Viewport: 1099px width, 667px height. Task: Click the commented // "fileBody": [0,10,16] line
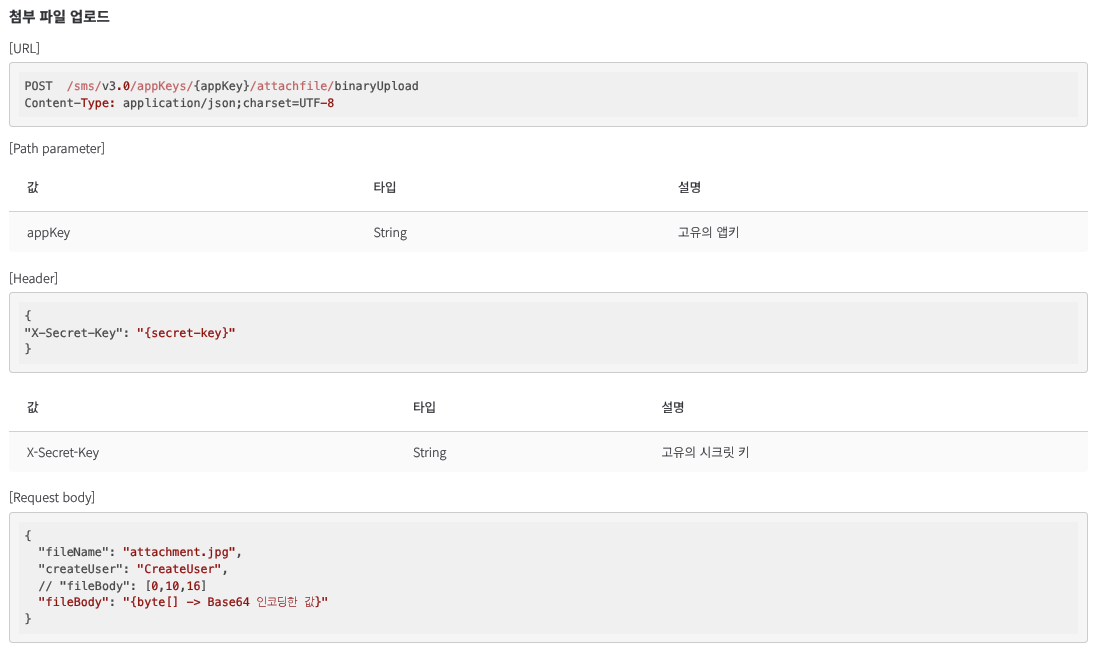click(x=123, y=586)
